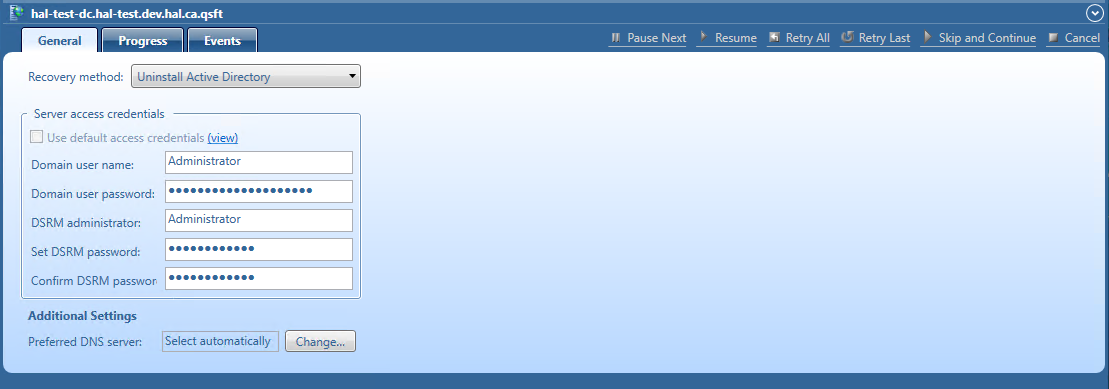
Task: Click the Cancel link
Action: (1082, 38)
